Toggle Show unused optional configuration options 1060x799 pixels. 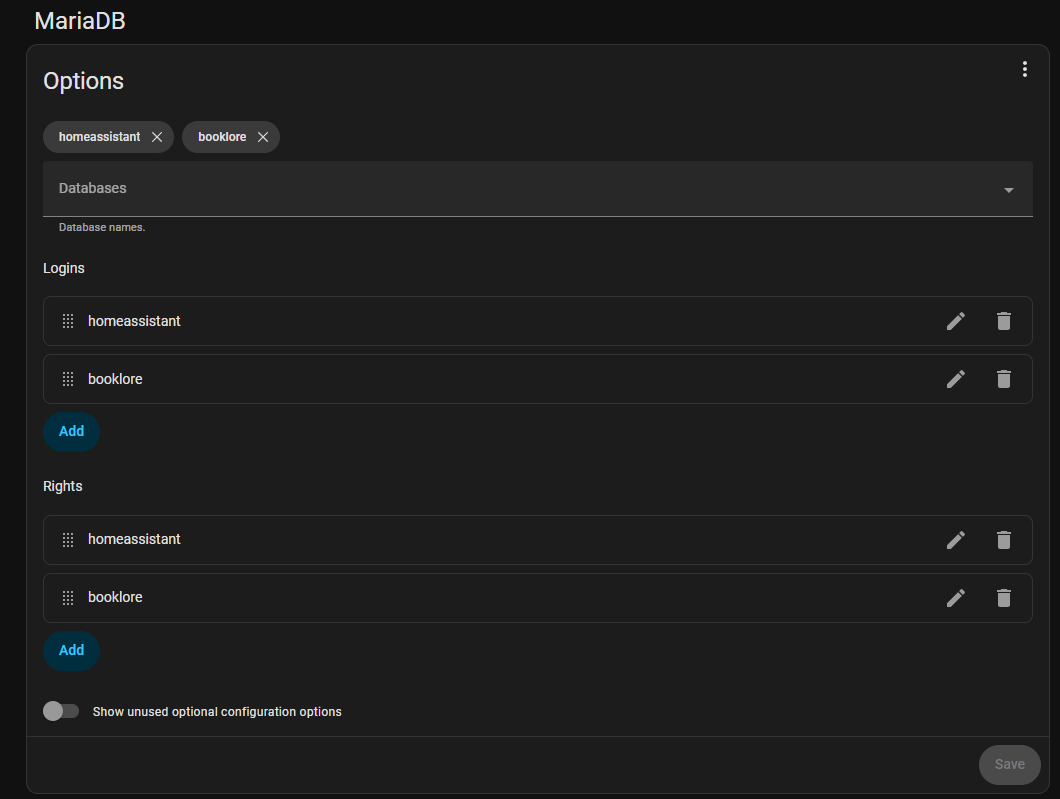61,711
